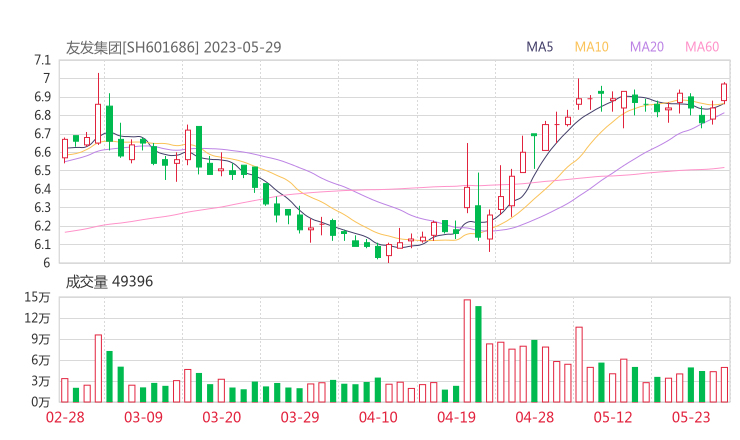Click the 3万 volume axis label
Screen dimensions: 740x440
(x=41, y=381)
